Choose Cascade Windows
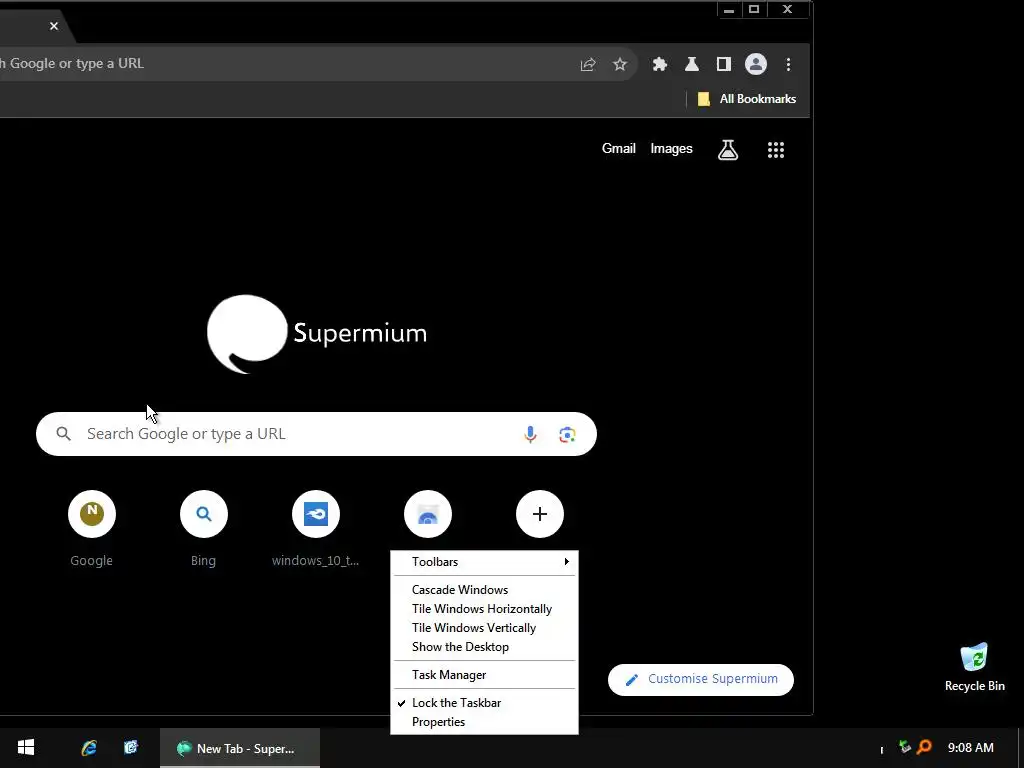Image resolution: width=1024 pixels, height=768 pixels. (x=485, y=590)
